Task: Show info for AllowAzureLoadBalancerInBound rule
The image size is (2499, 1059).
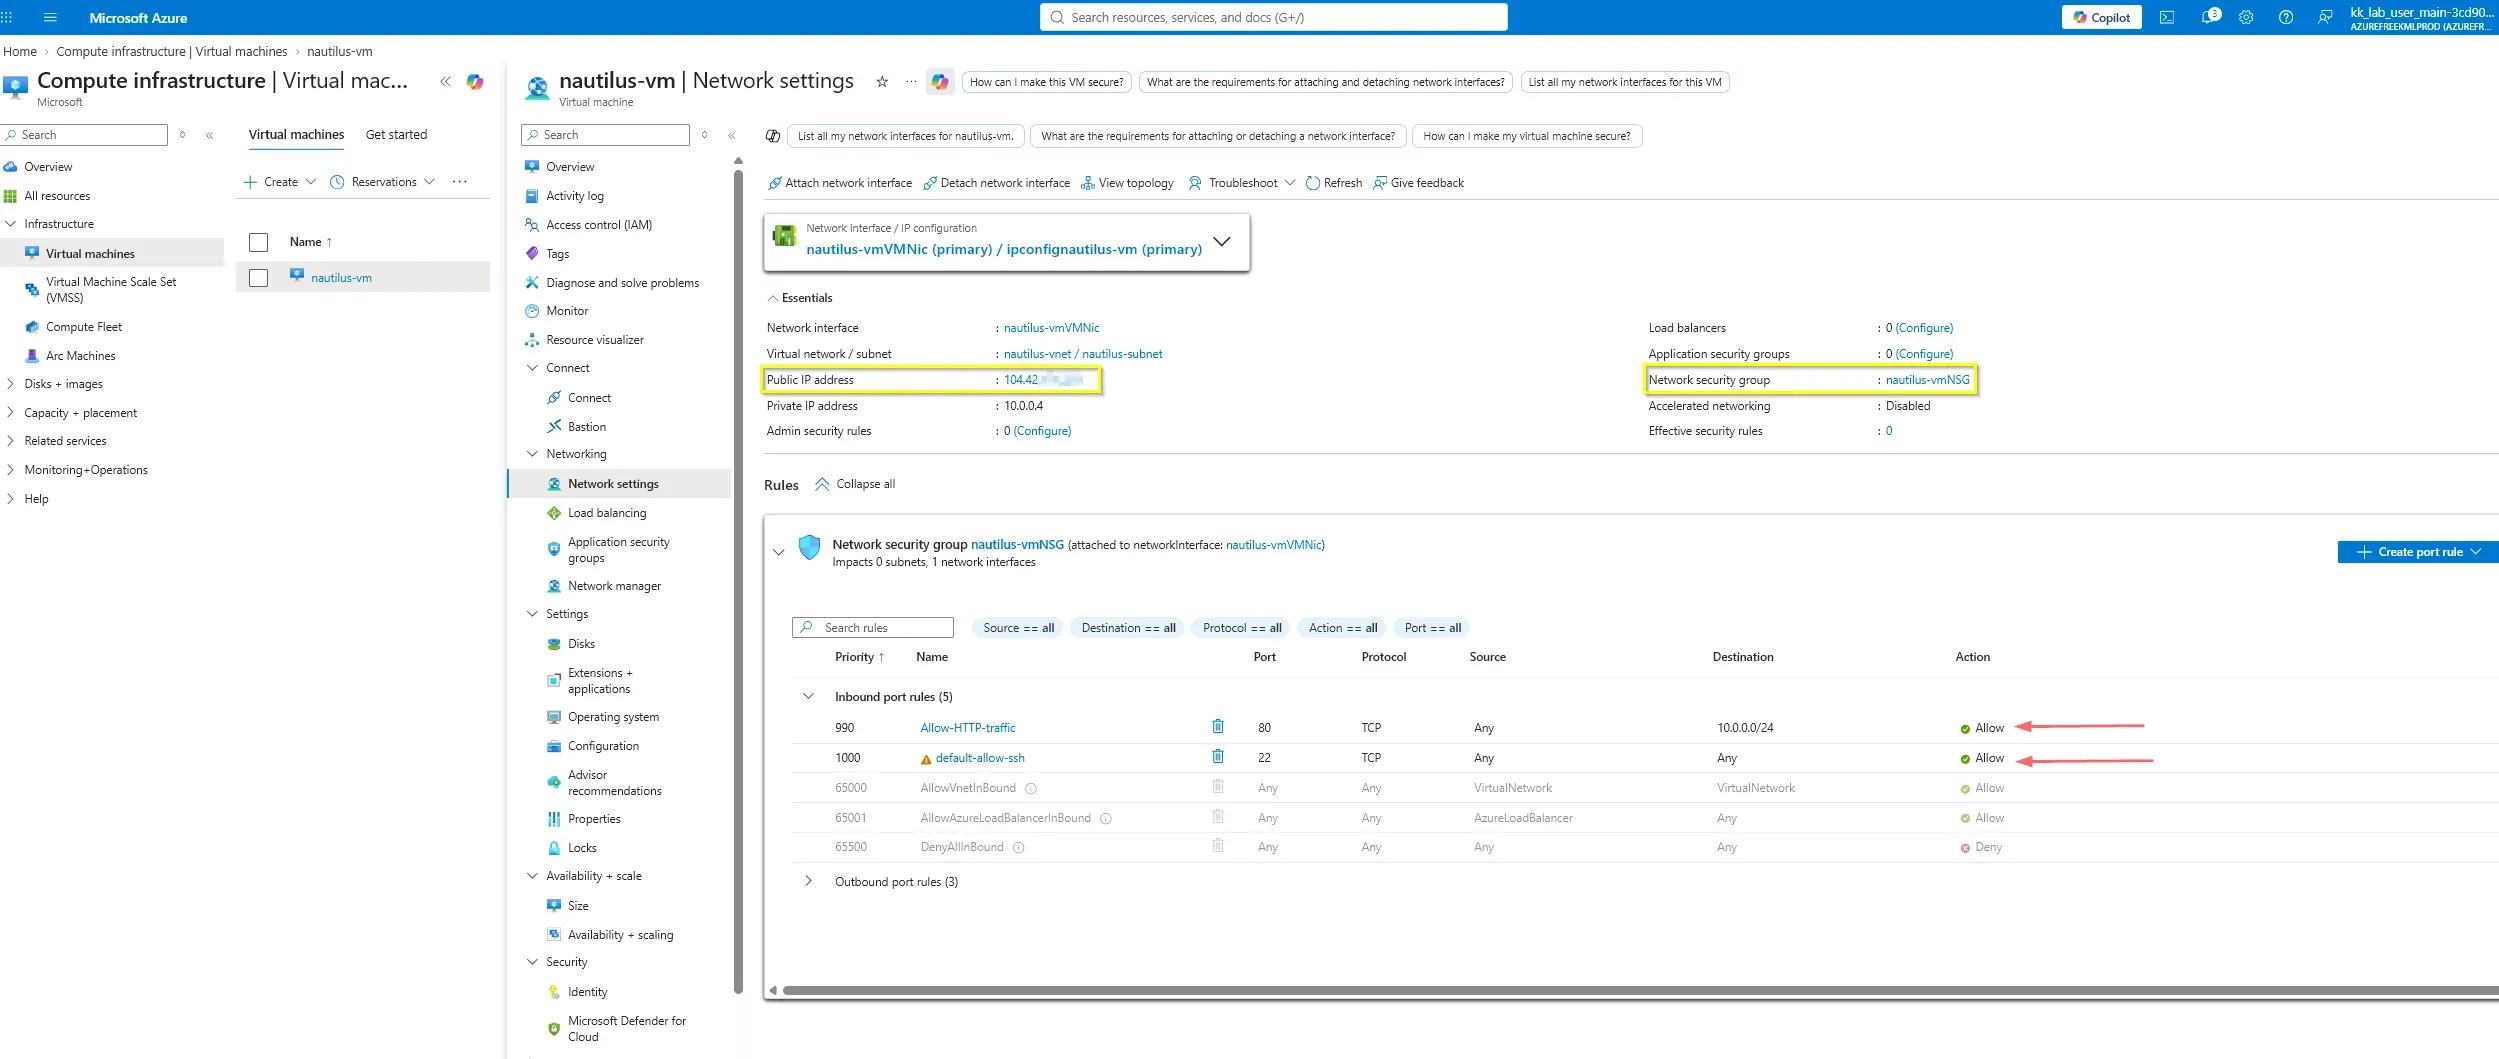Action: tap(1106, 818)
